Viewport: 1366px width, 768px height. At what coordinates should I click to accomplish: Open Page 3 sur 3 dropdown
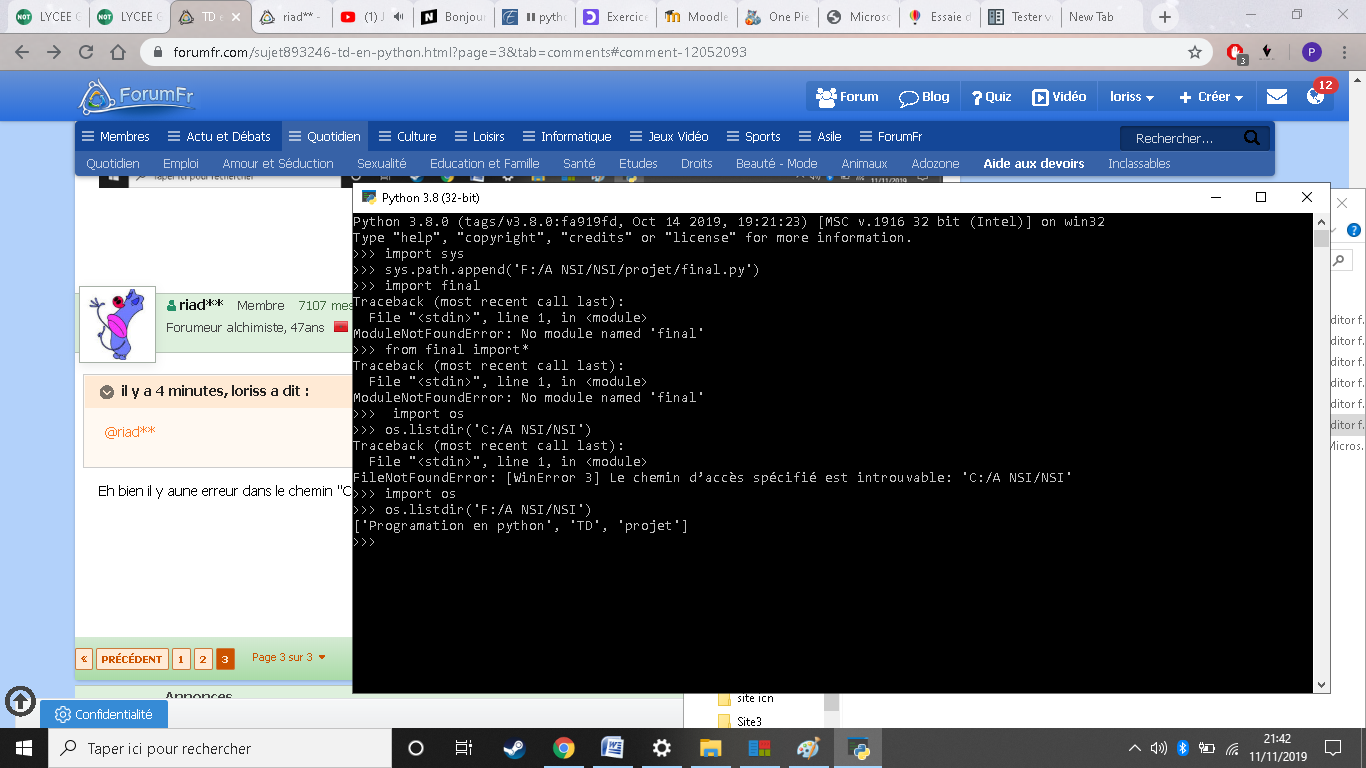289,658
